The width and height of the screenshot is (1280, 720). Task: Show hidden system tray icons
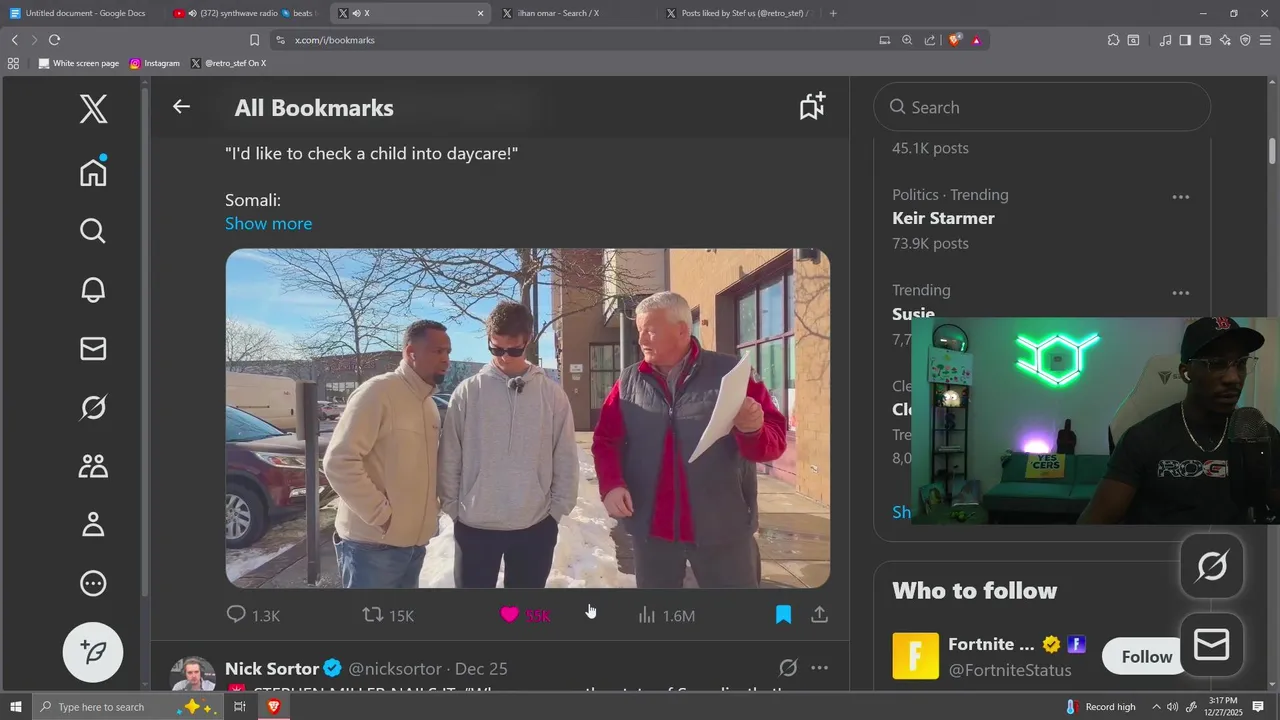click(x=1156, y=707)
